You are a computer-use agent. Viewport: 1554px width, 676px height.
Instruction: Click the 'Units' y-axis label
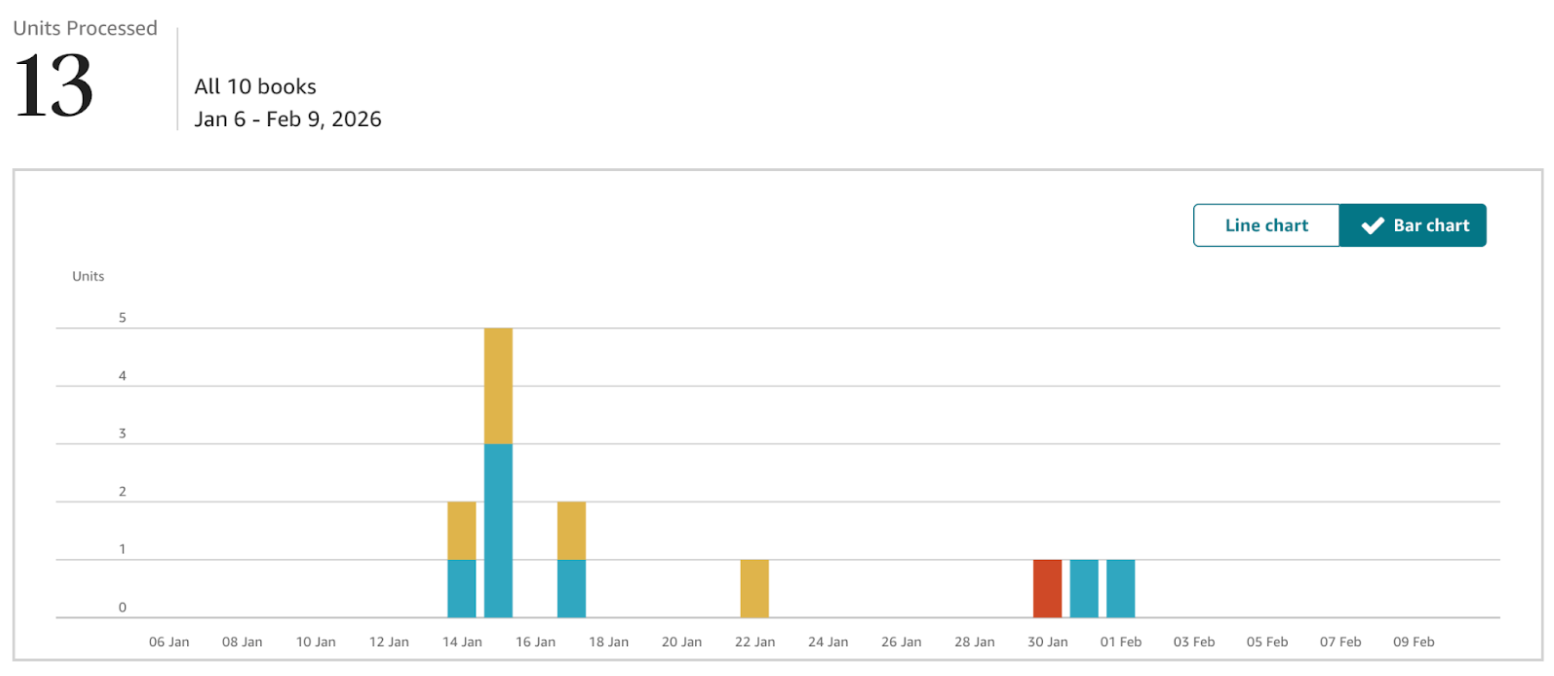[88, 276]
